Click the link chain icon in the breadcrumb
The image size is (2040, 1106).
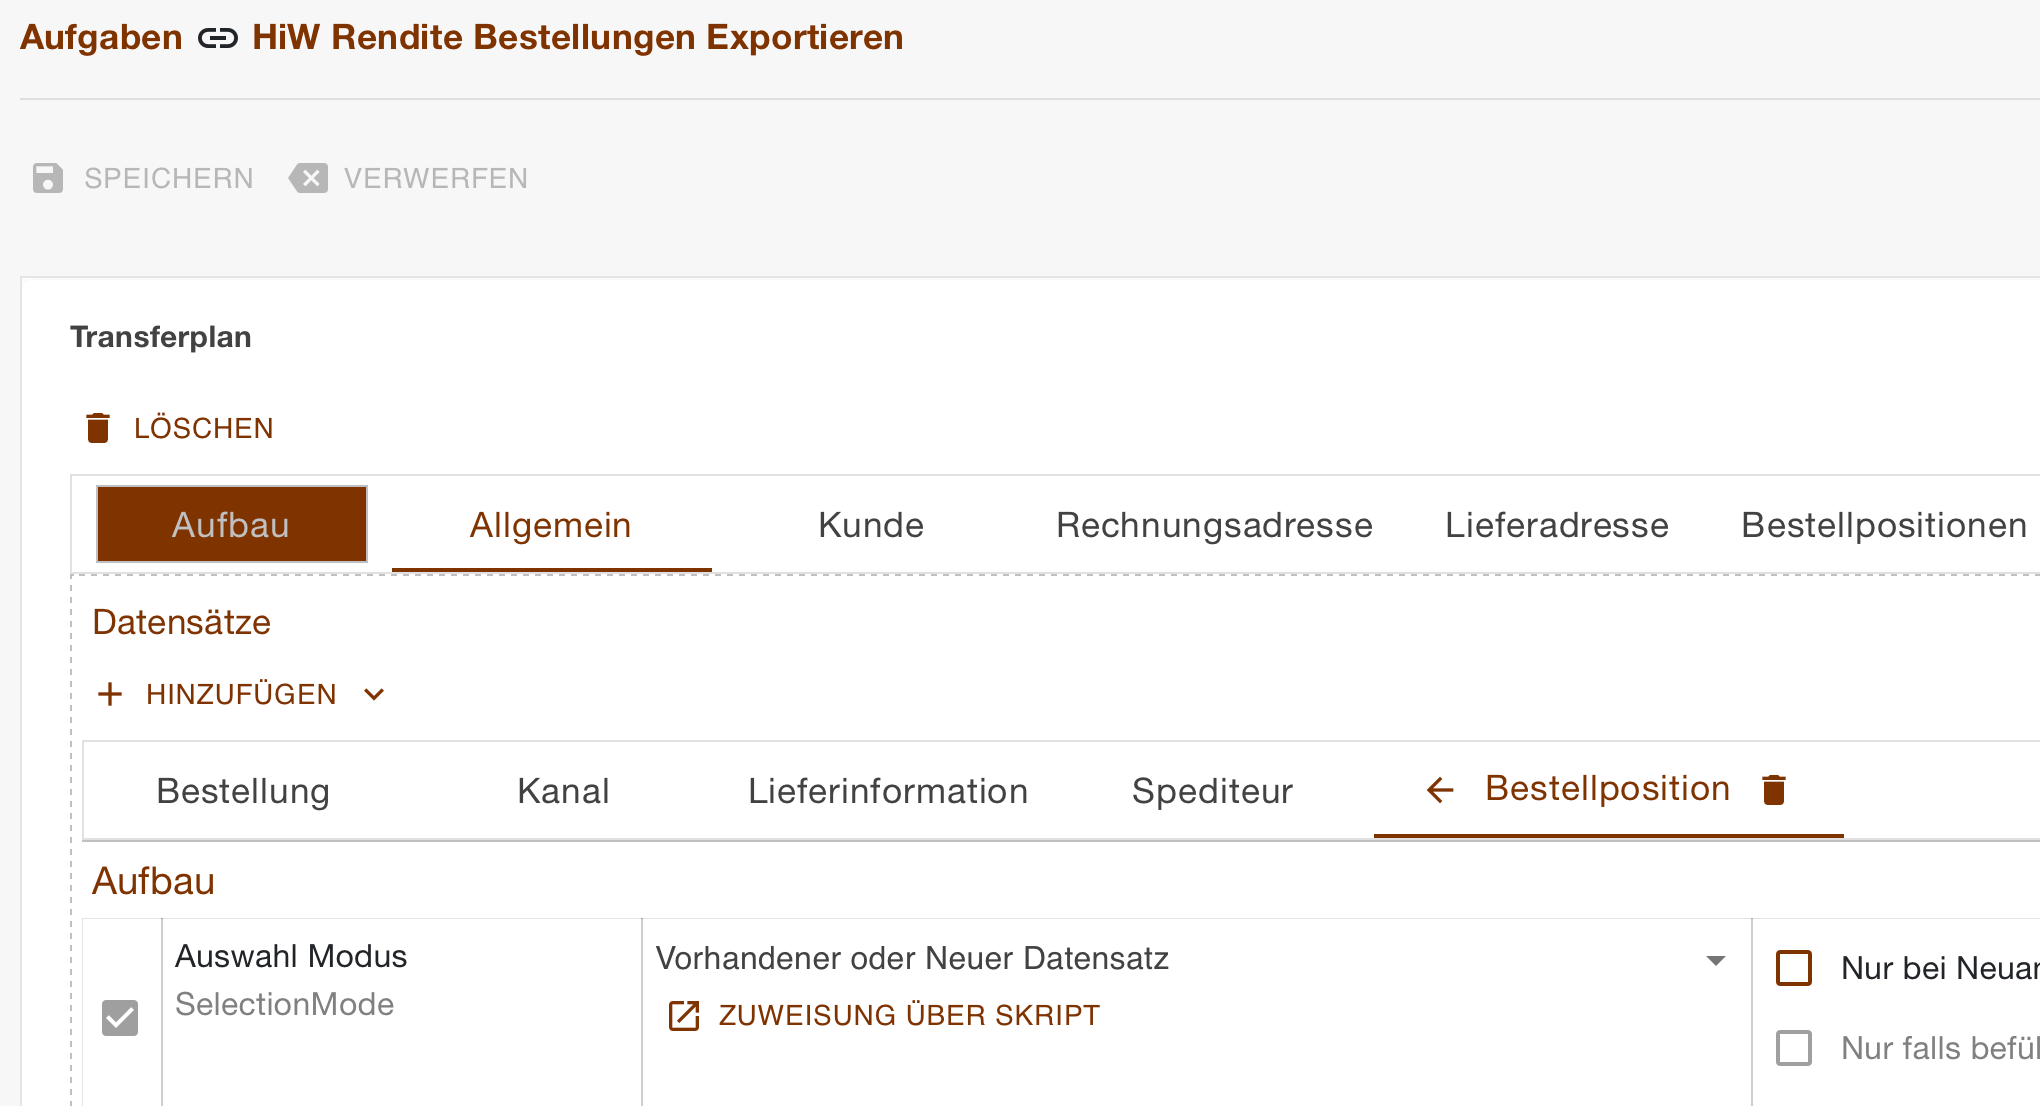click(x=218, y=38)
